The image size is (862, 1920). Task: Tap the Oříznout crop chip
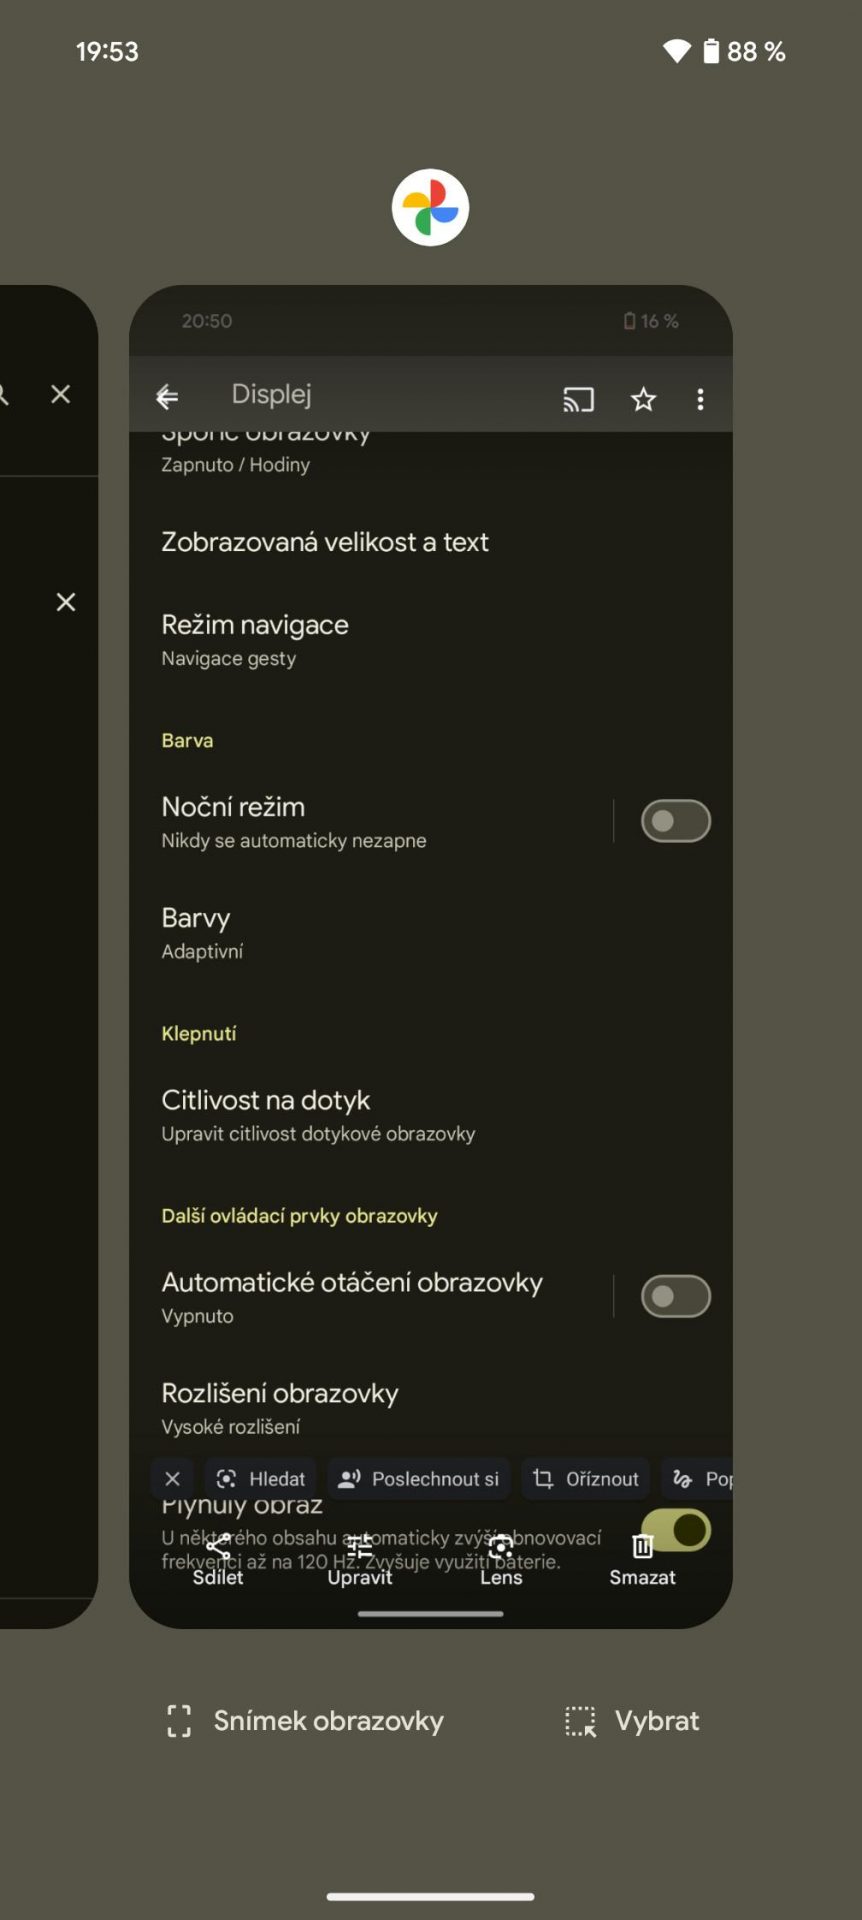(586, 1479)
